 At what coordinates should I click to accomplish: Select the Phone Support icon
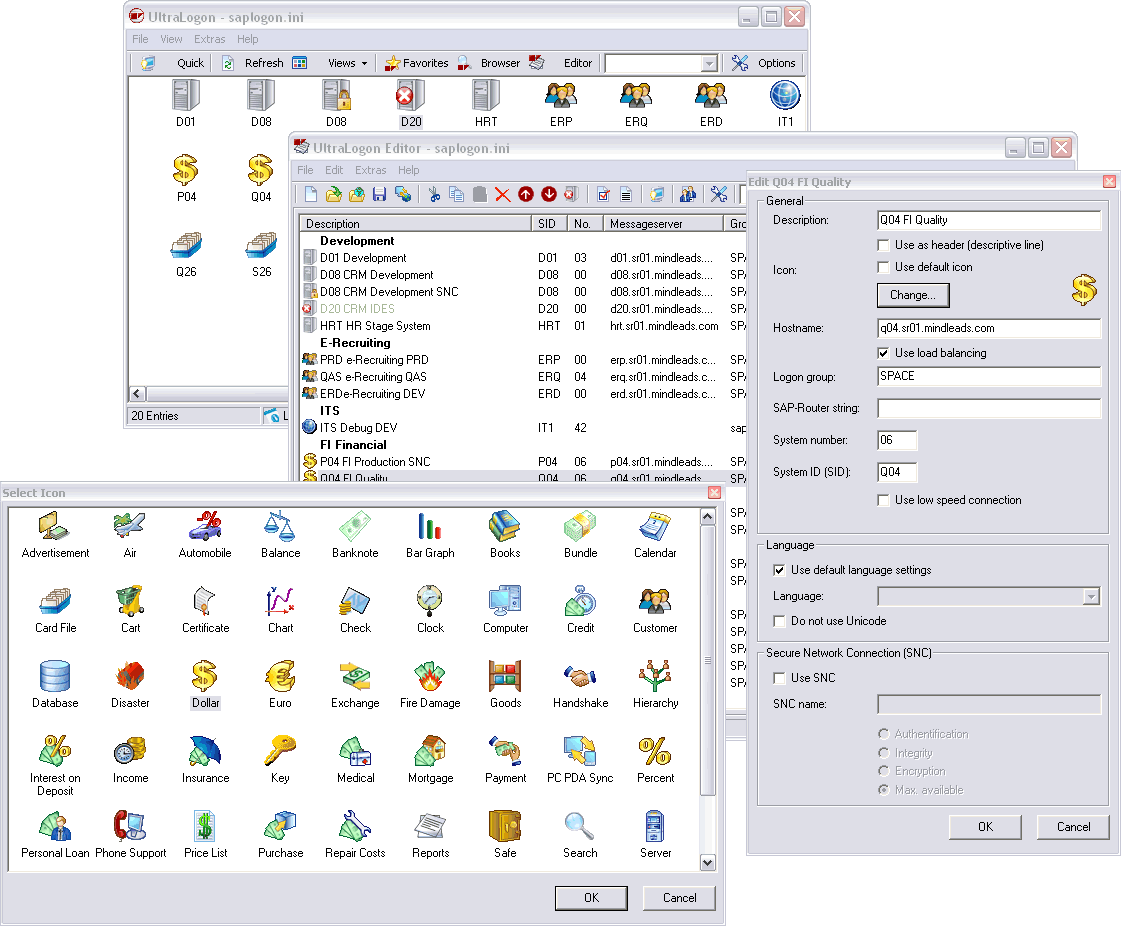click(130, 834)
